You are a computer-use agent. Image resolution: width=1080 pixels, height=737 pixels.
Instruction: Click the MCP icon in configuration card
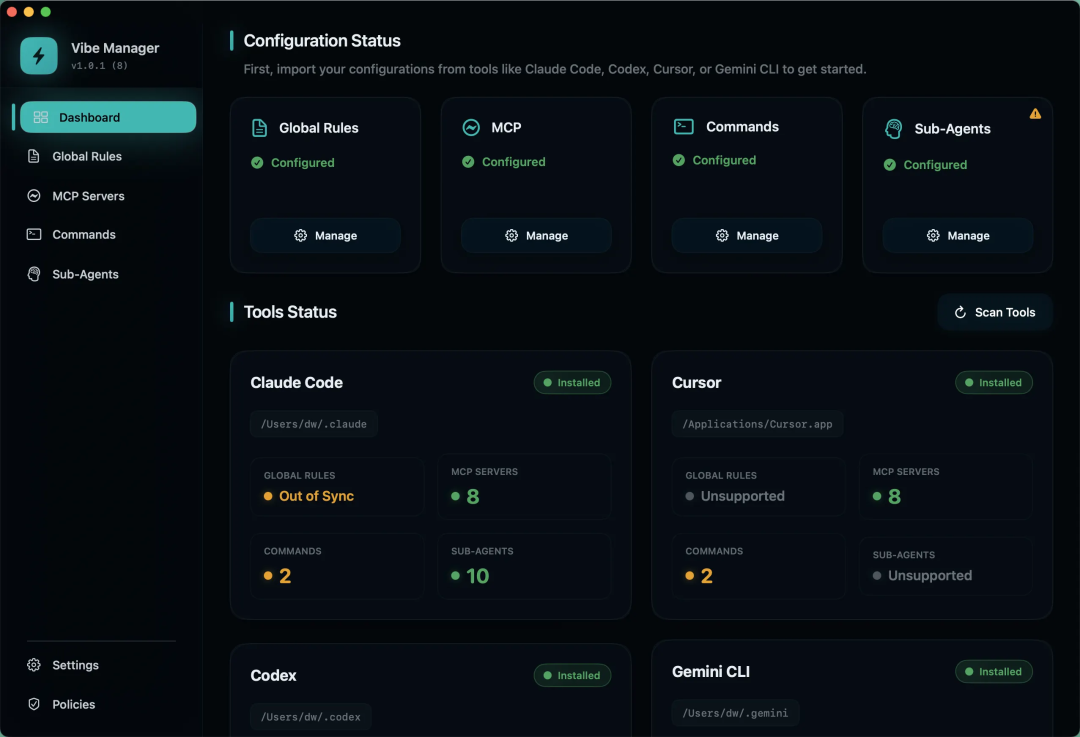click(471, 128)
